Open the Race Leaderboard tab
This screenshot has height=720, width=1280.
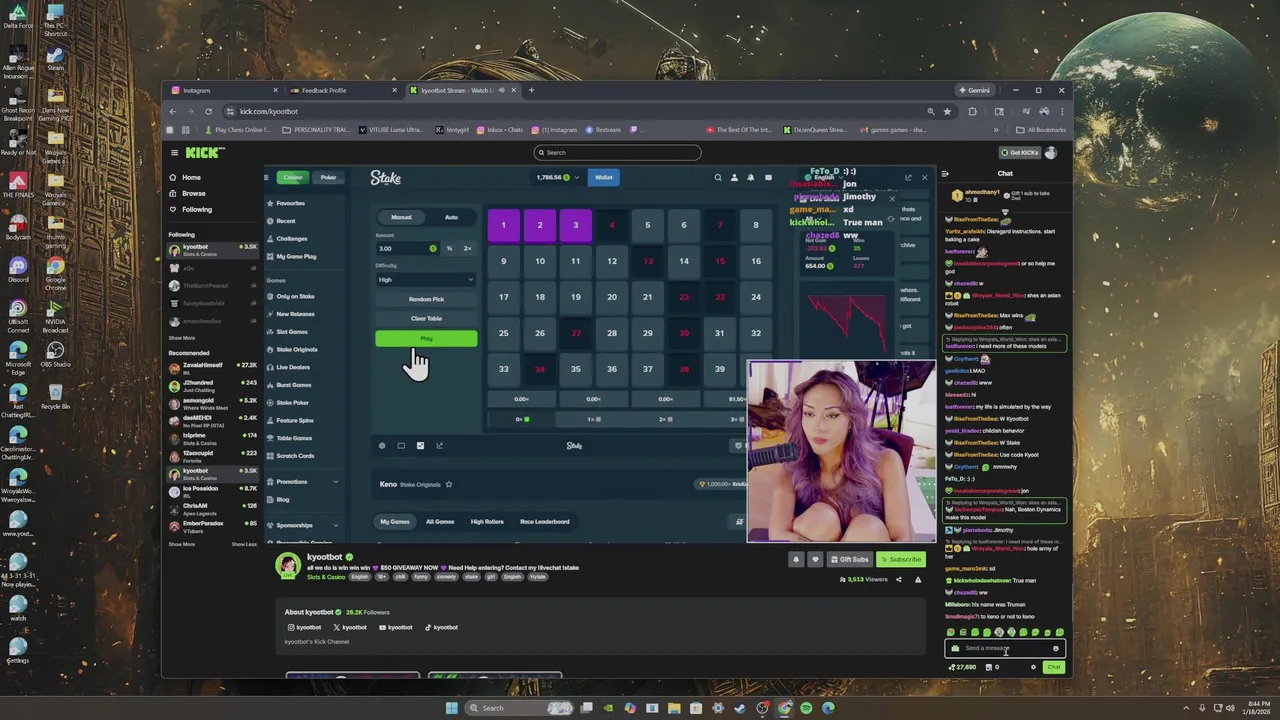point(544,521)
